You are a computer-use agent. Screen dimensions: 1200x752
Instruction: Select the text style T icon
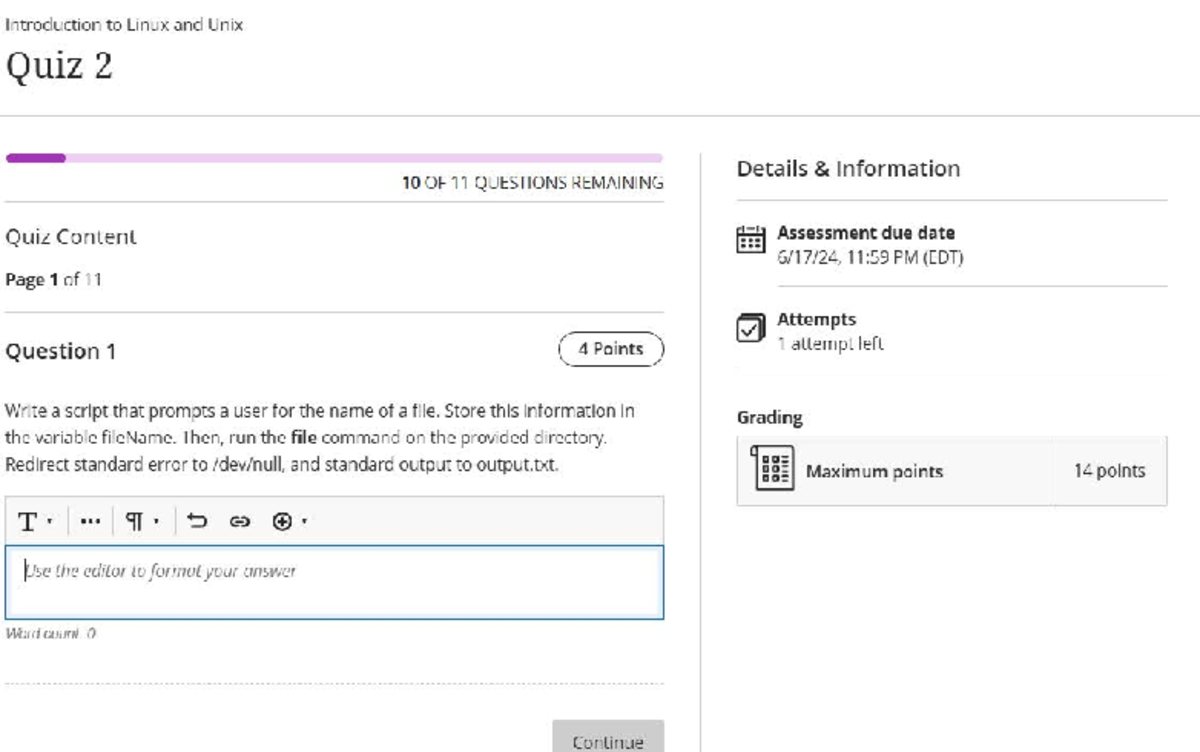point(26,521)
